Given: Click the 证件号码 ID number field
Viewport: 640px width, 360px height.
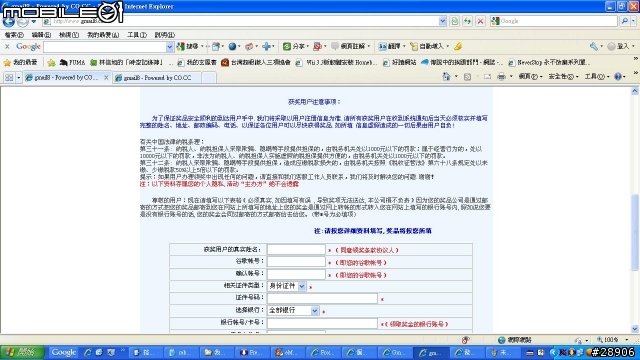Looking at the screenshot, I should point(322,298).
